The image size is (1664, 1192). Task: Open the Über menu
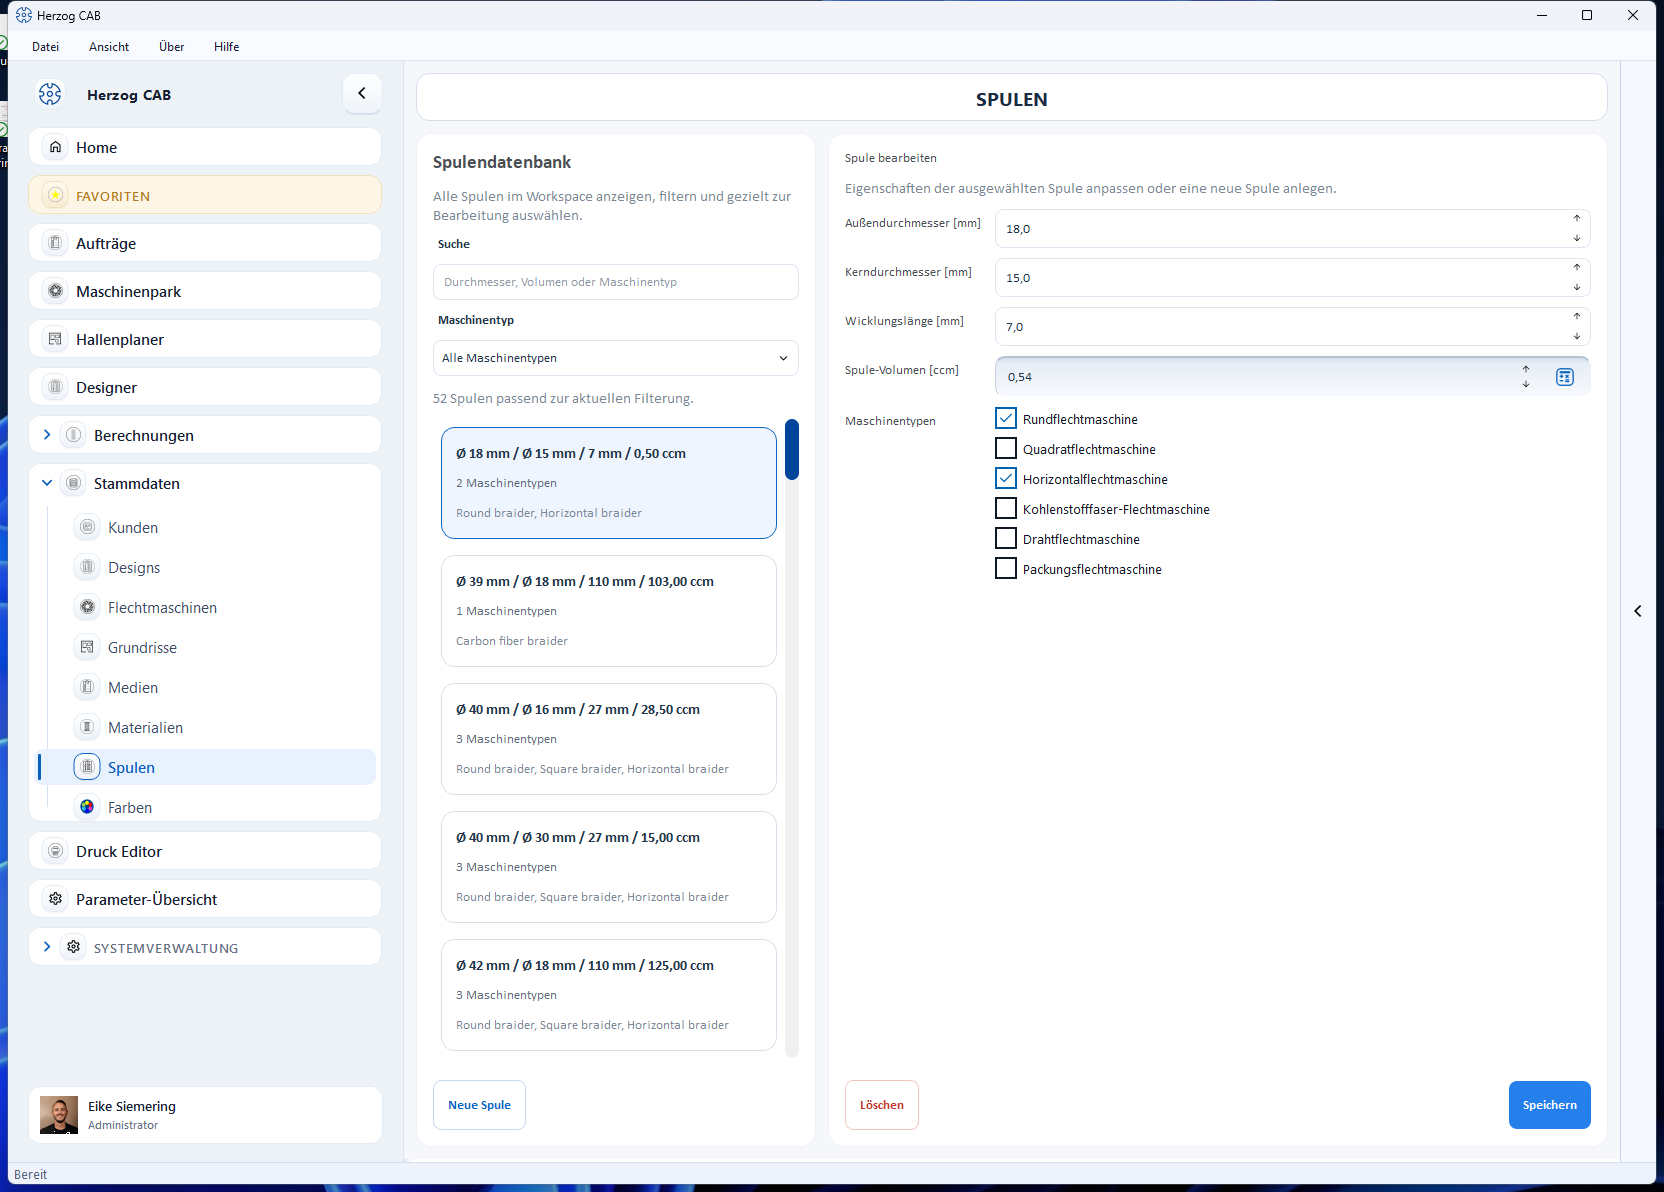(x=172, y=47)
